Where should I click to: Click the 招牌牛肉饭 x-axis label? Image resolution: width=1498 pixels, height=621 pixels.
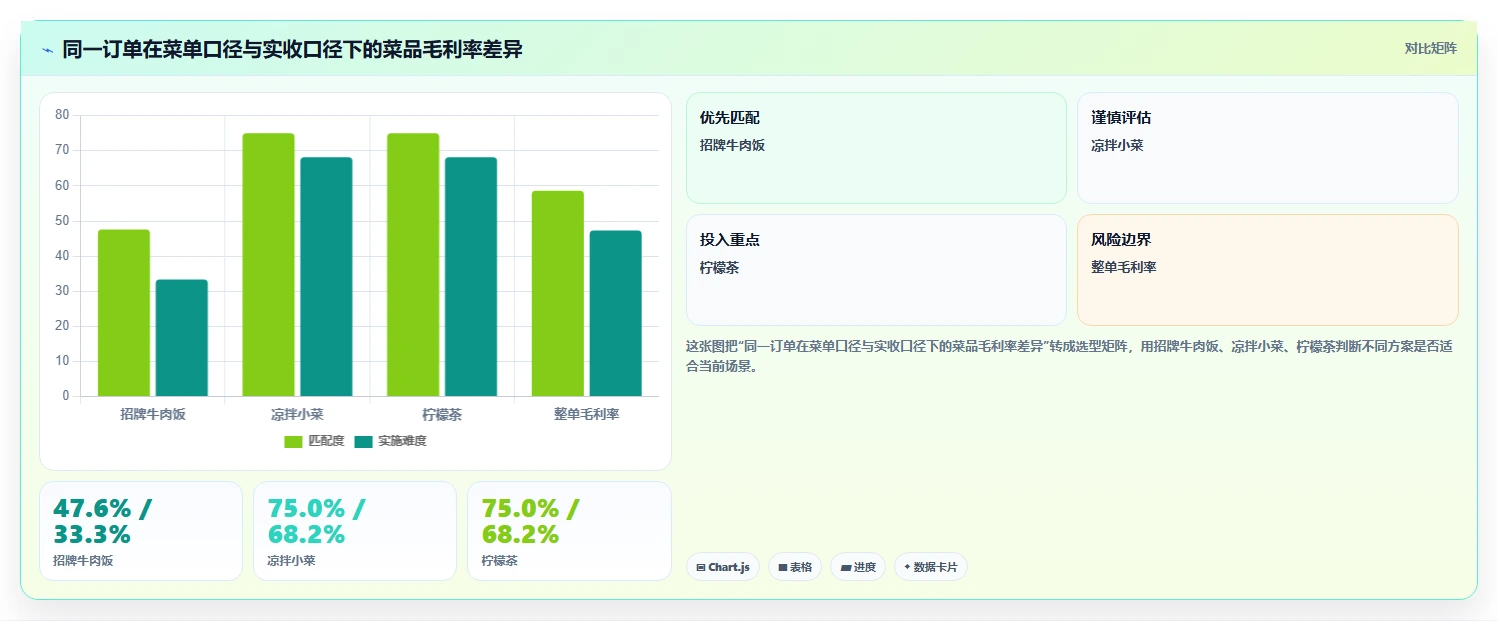click(x=153, y=414)
